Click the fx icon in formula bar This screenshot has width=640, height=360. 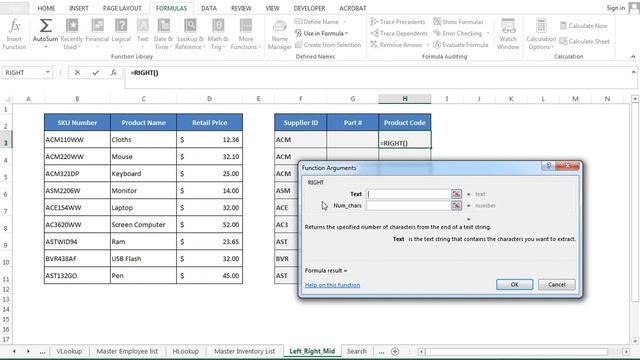113,72
